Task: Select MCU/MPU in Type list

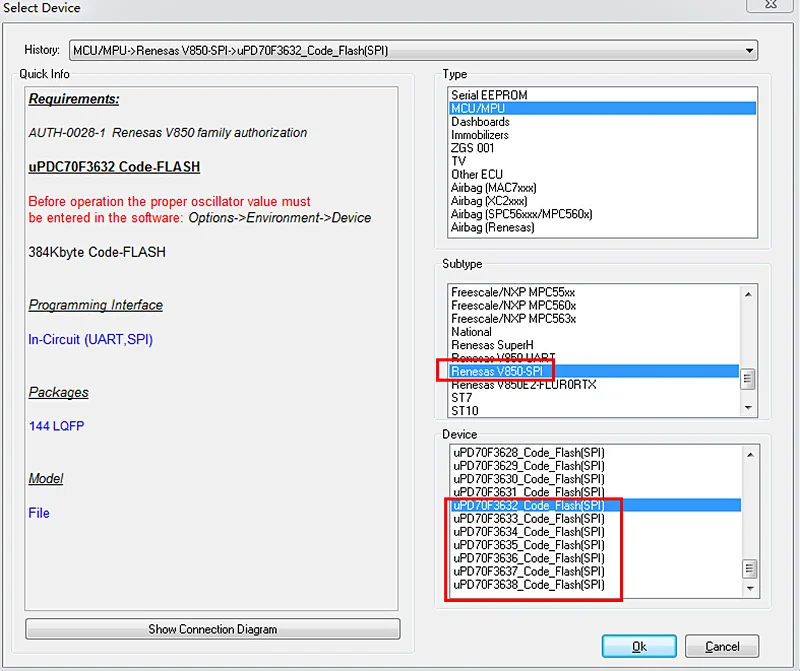Action: pos(602,108)
